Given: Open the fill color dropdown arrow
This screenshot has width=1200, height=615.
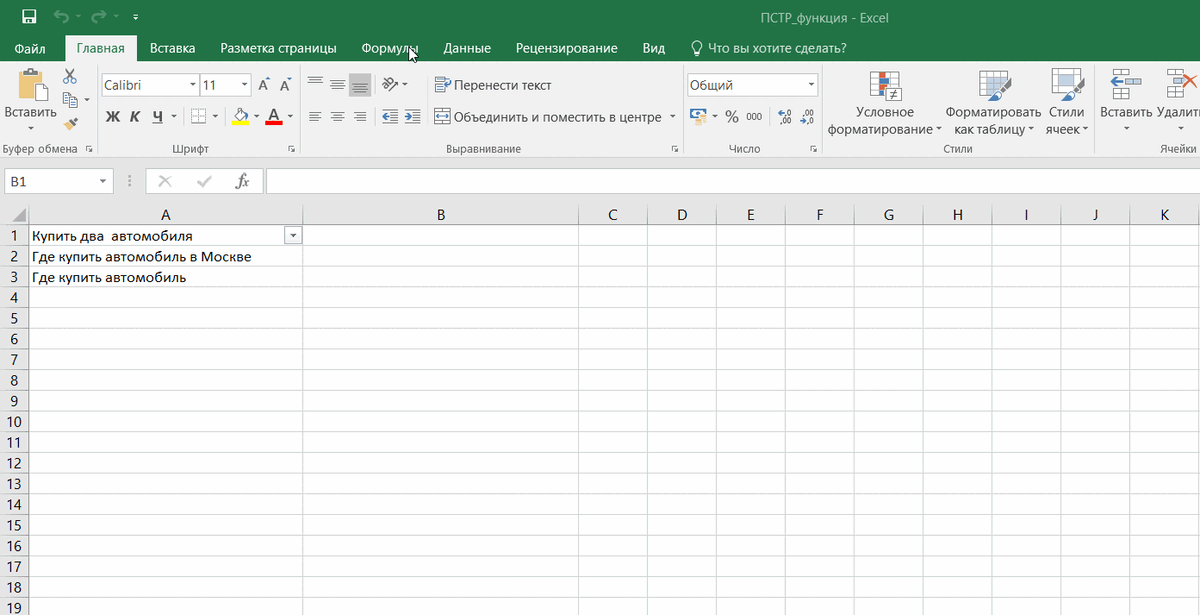Looking at the screenshot, I should pyautogui.click(x=257, y=117).
